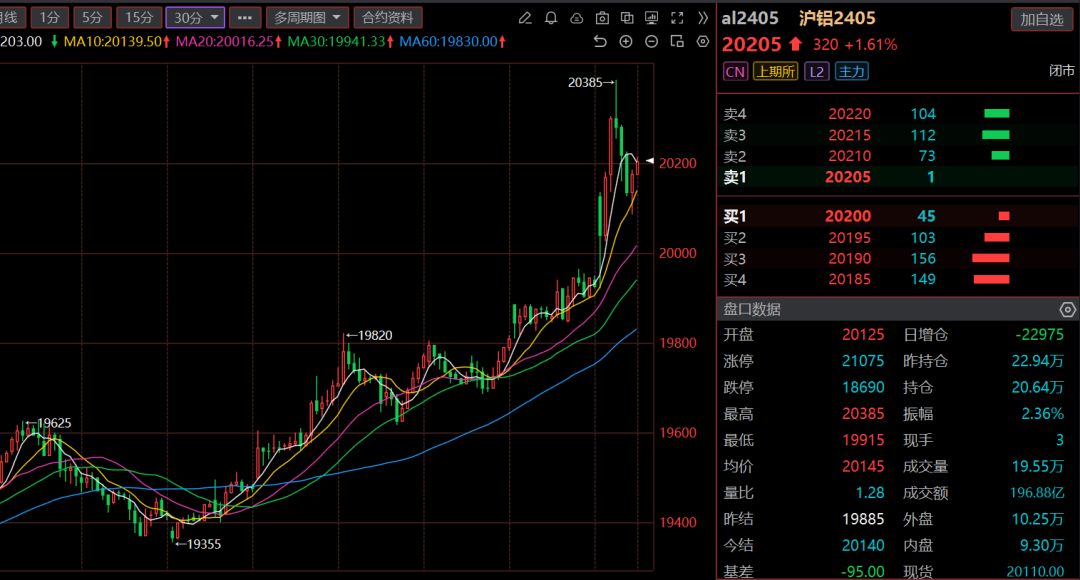Open 盘口数据 panel settings icon

point(1066,310)
